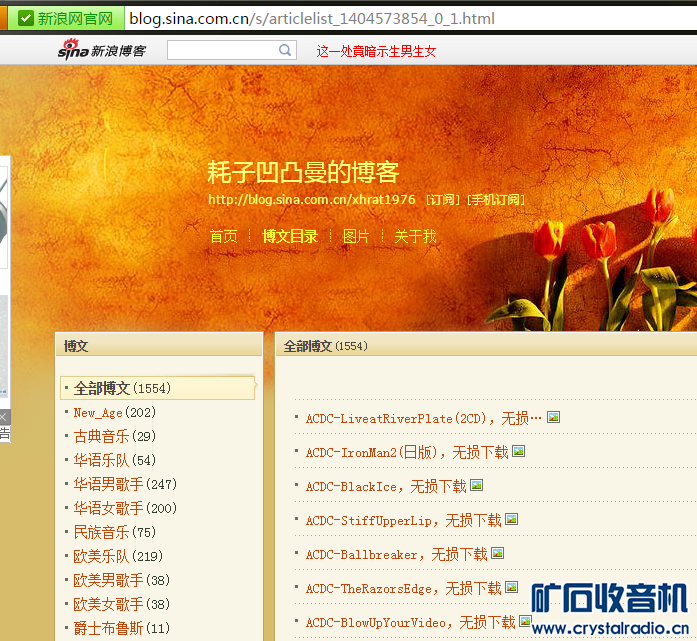The width and height of the screenshot is (697, 641).
Task: Open post ACDC-Ballbreaker 无损下载
Action: pyautogui.click(x=397, y=554)
